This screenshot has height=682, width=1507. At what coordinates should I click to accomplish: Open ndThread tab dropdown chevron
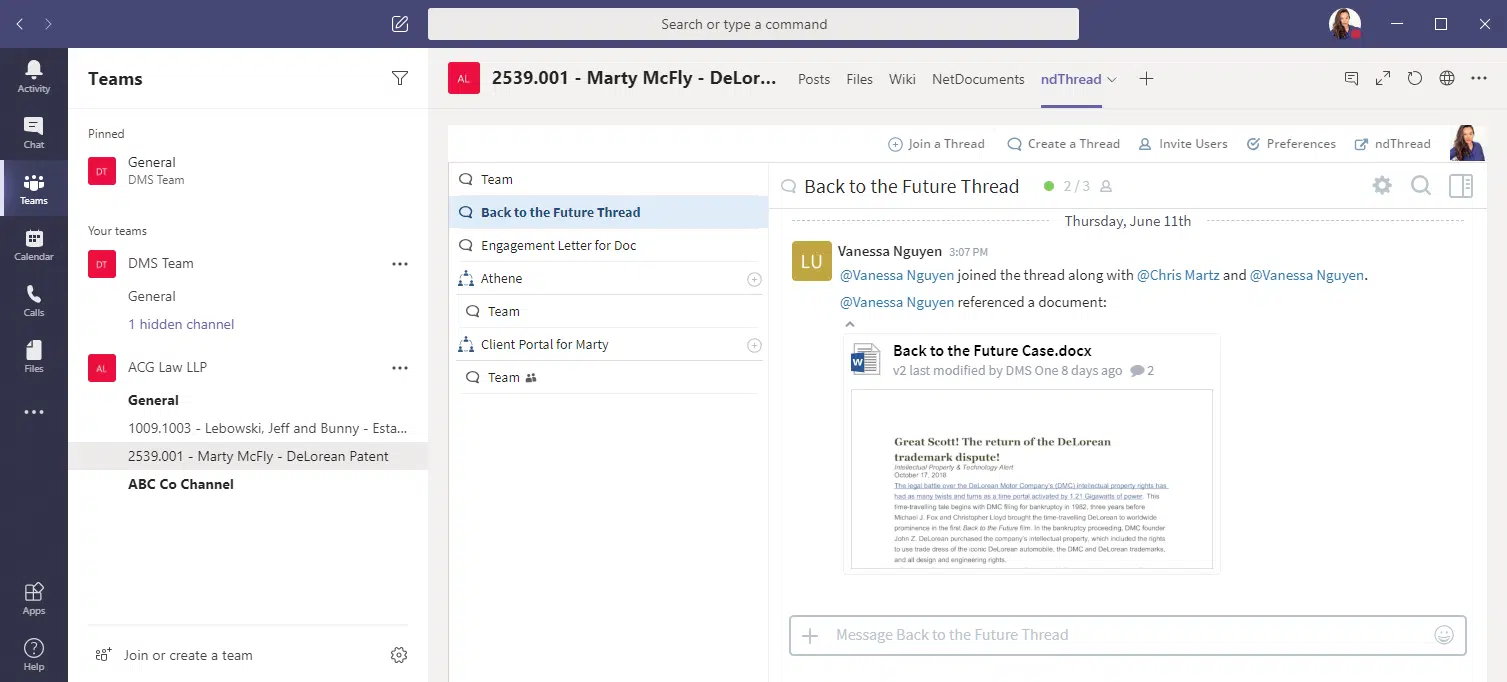pyautogui.click(x=1112, y=79)
